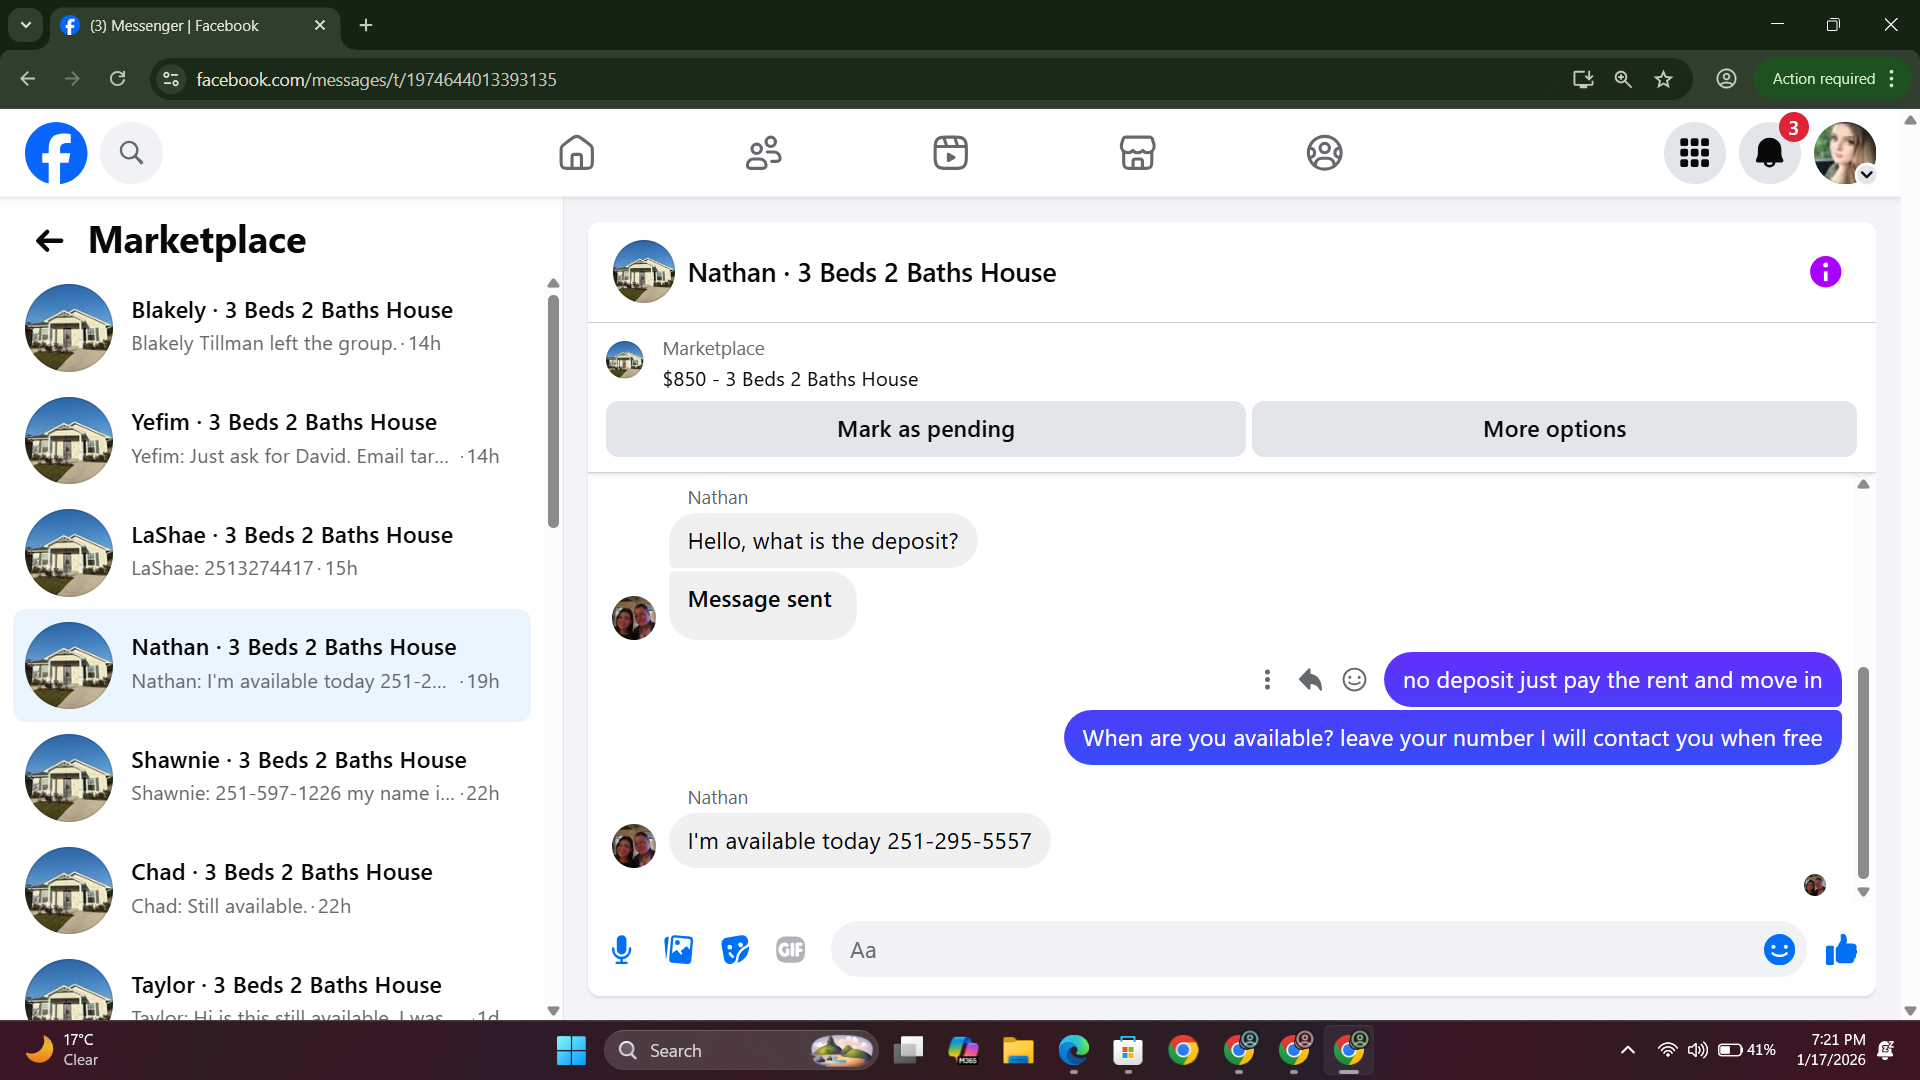Click the message input field
1920x1080 pixels.
[x=1290, y=950]
